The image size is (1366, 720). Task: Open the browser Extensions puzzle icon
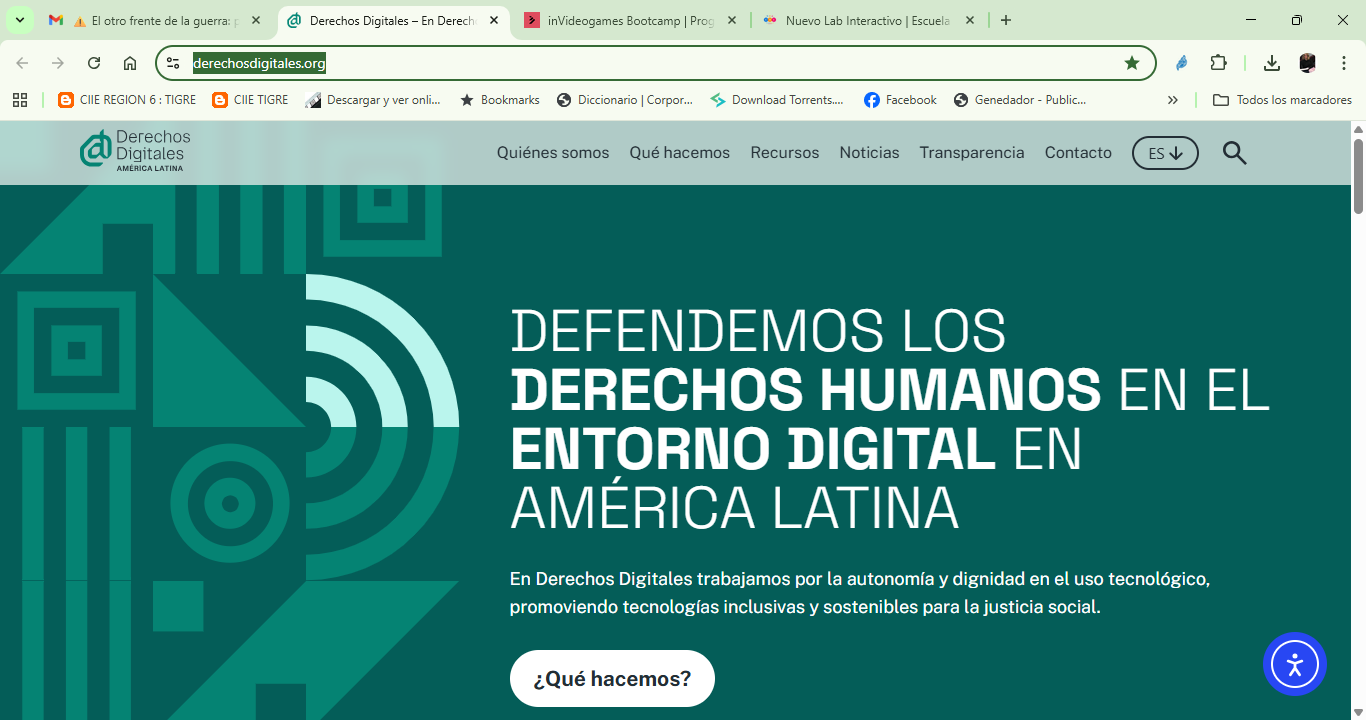[x=1218, y=62]
